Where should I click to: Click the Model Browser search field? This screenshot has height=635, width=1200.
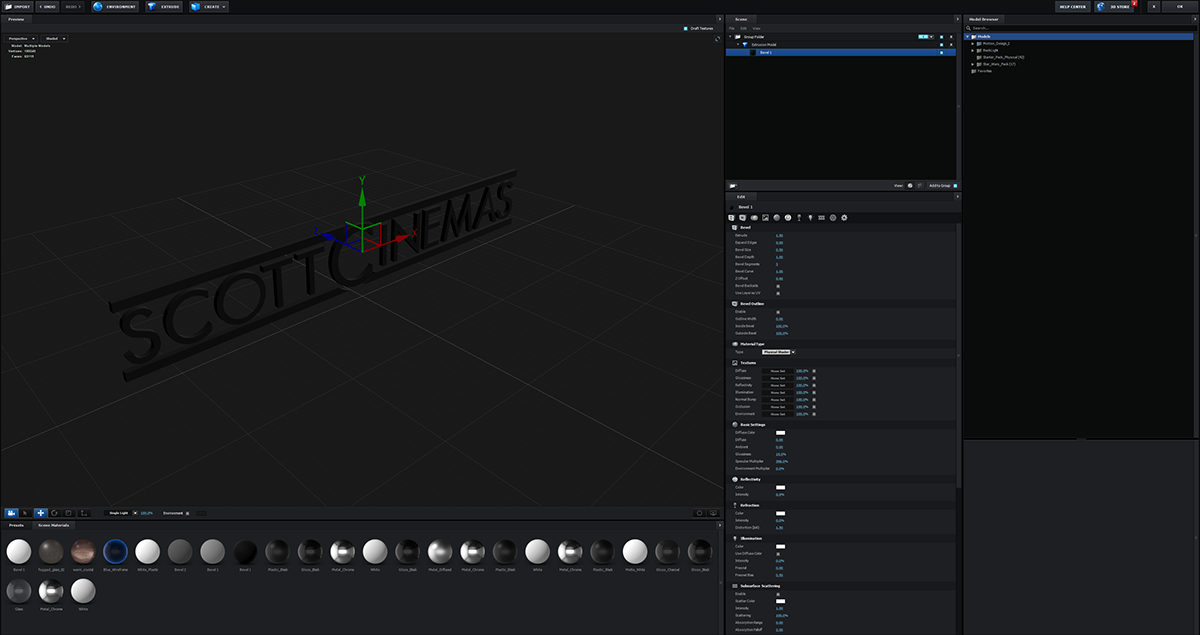pos(1080,28)
